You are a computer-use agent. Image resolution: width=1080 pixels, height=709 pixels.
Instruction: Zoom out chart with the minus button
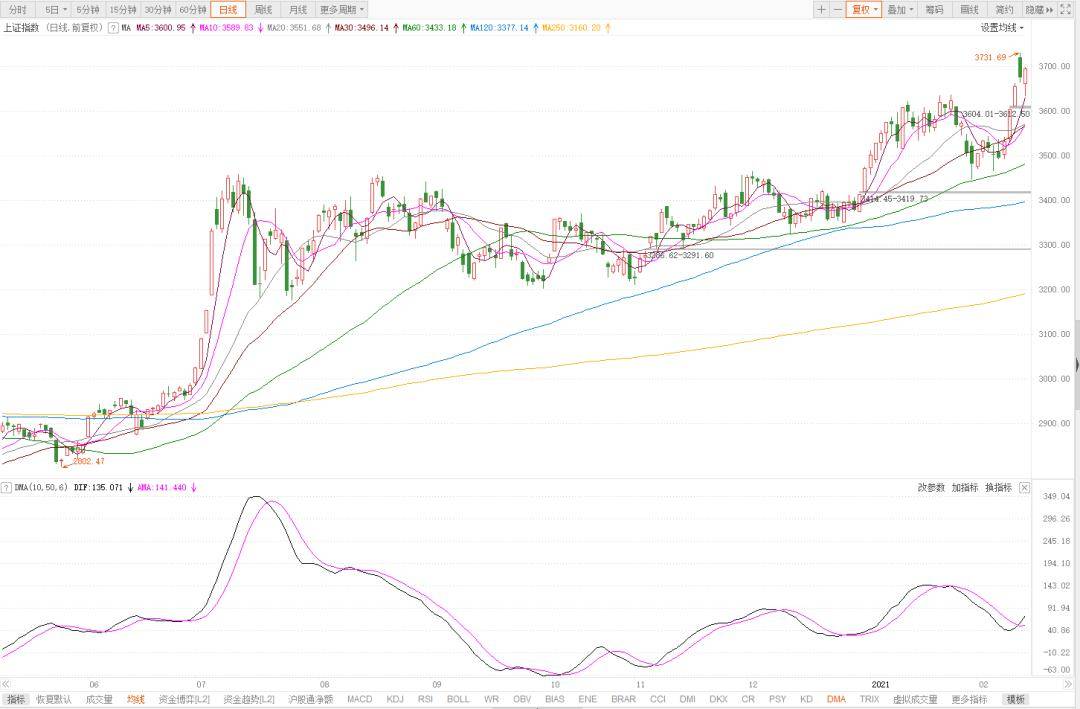[838, 10]
